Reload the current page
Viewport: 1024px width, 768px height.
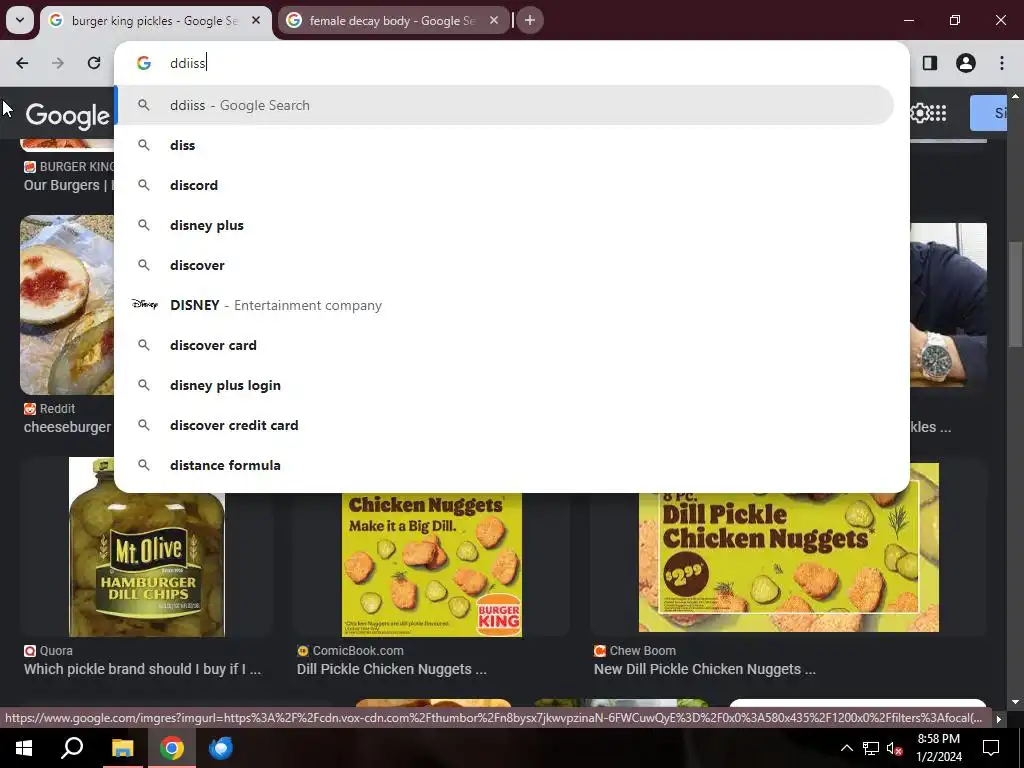coord(93,63)
